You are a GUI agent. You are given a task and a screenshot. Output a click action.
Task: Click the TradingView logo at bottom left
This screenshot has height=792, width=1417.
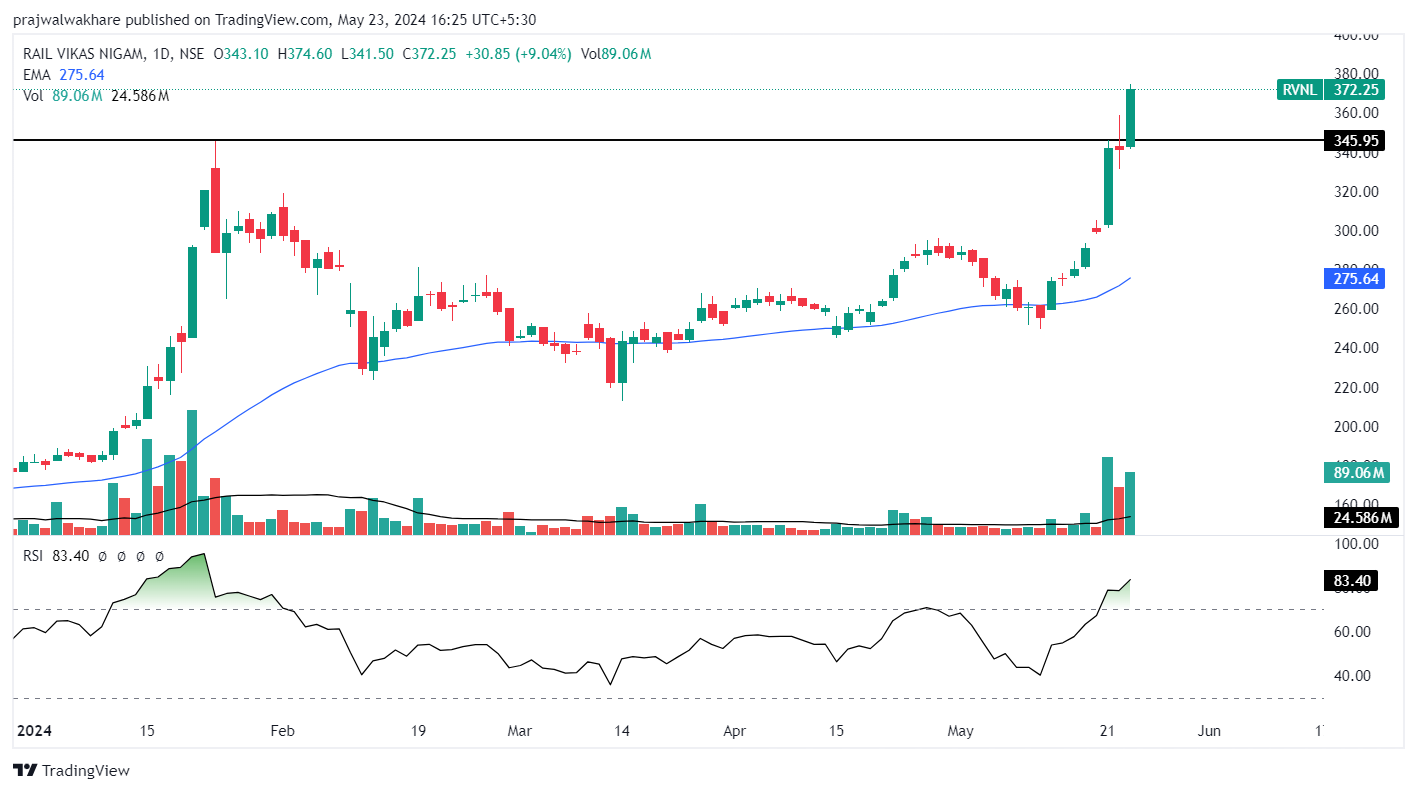click(x=71, y=770)
